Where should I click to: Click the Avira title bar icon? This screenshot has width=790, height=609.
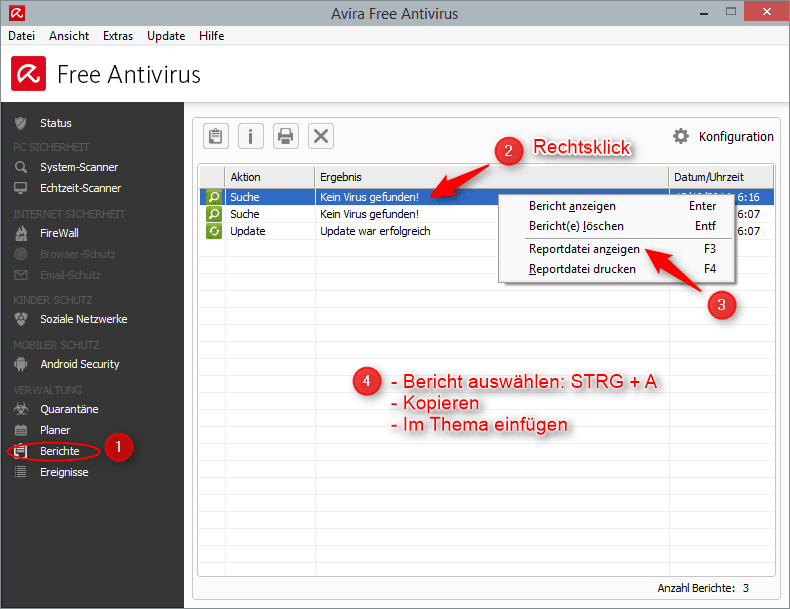17,13
